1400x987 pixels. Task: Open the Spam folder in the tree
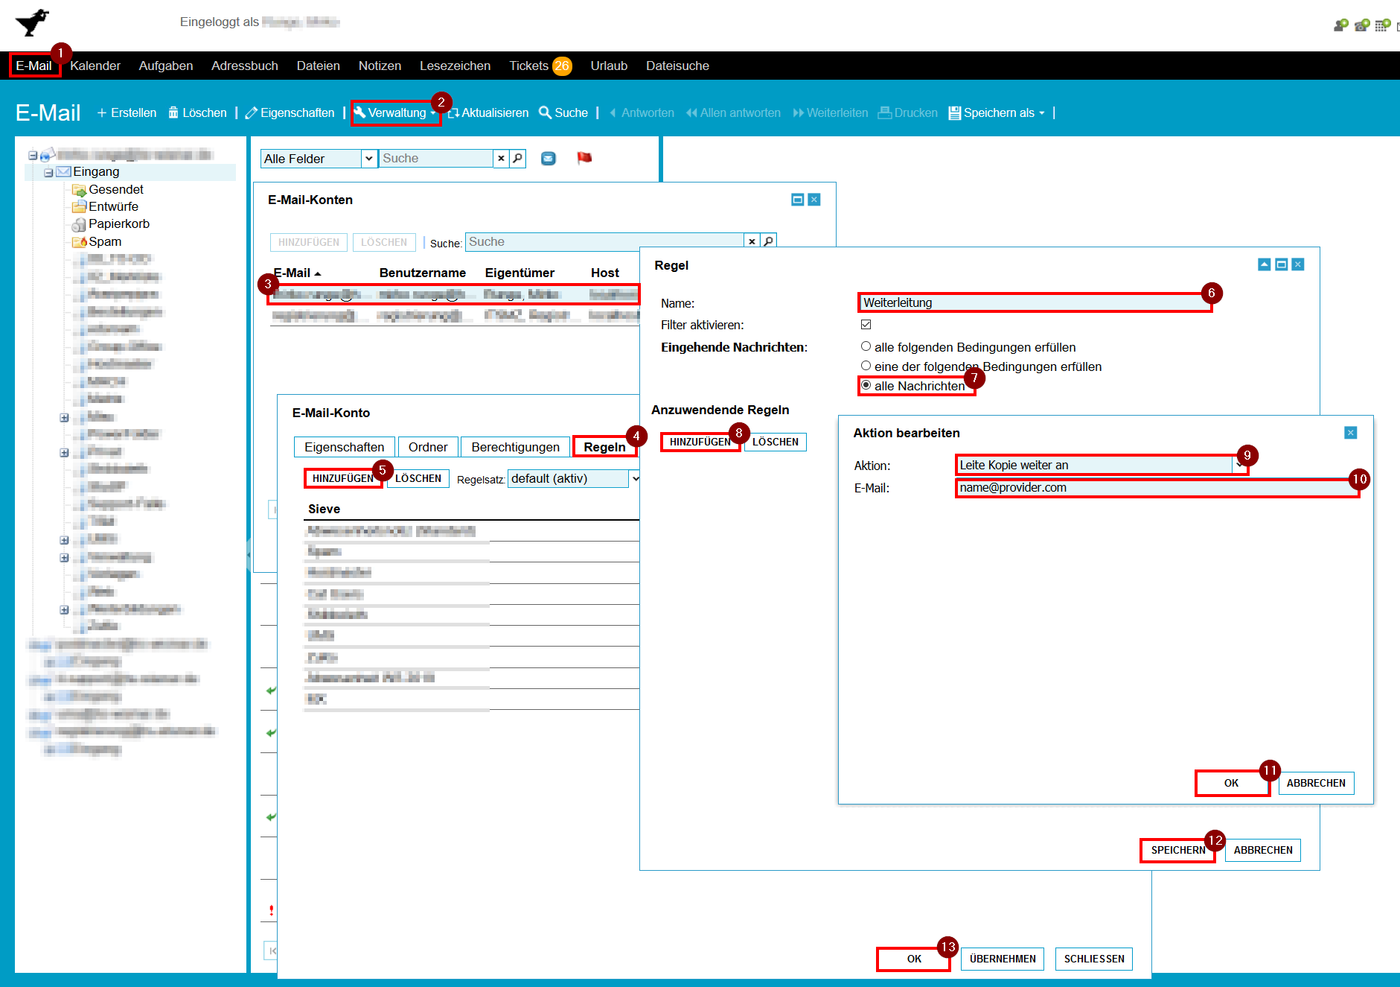click(104, 242)
